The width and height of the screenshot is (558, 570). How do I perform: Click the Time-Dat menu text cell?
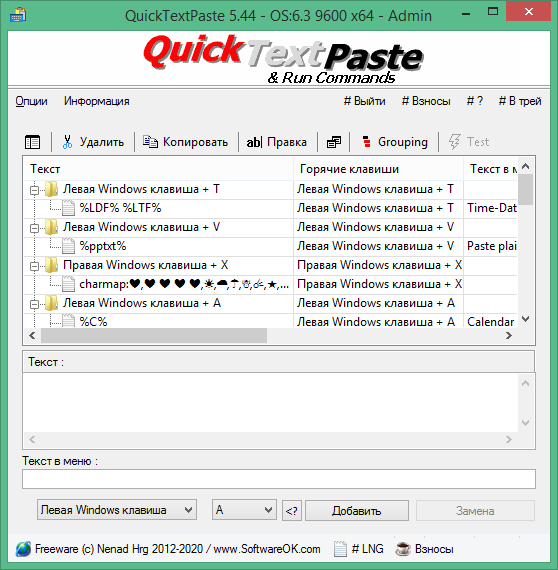pyautogui.click(x=491, y=208)
